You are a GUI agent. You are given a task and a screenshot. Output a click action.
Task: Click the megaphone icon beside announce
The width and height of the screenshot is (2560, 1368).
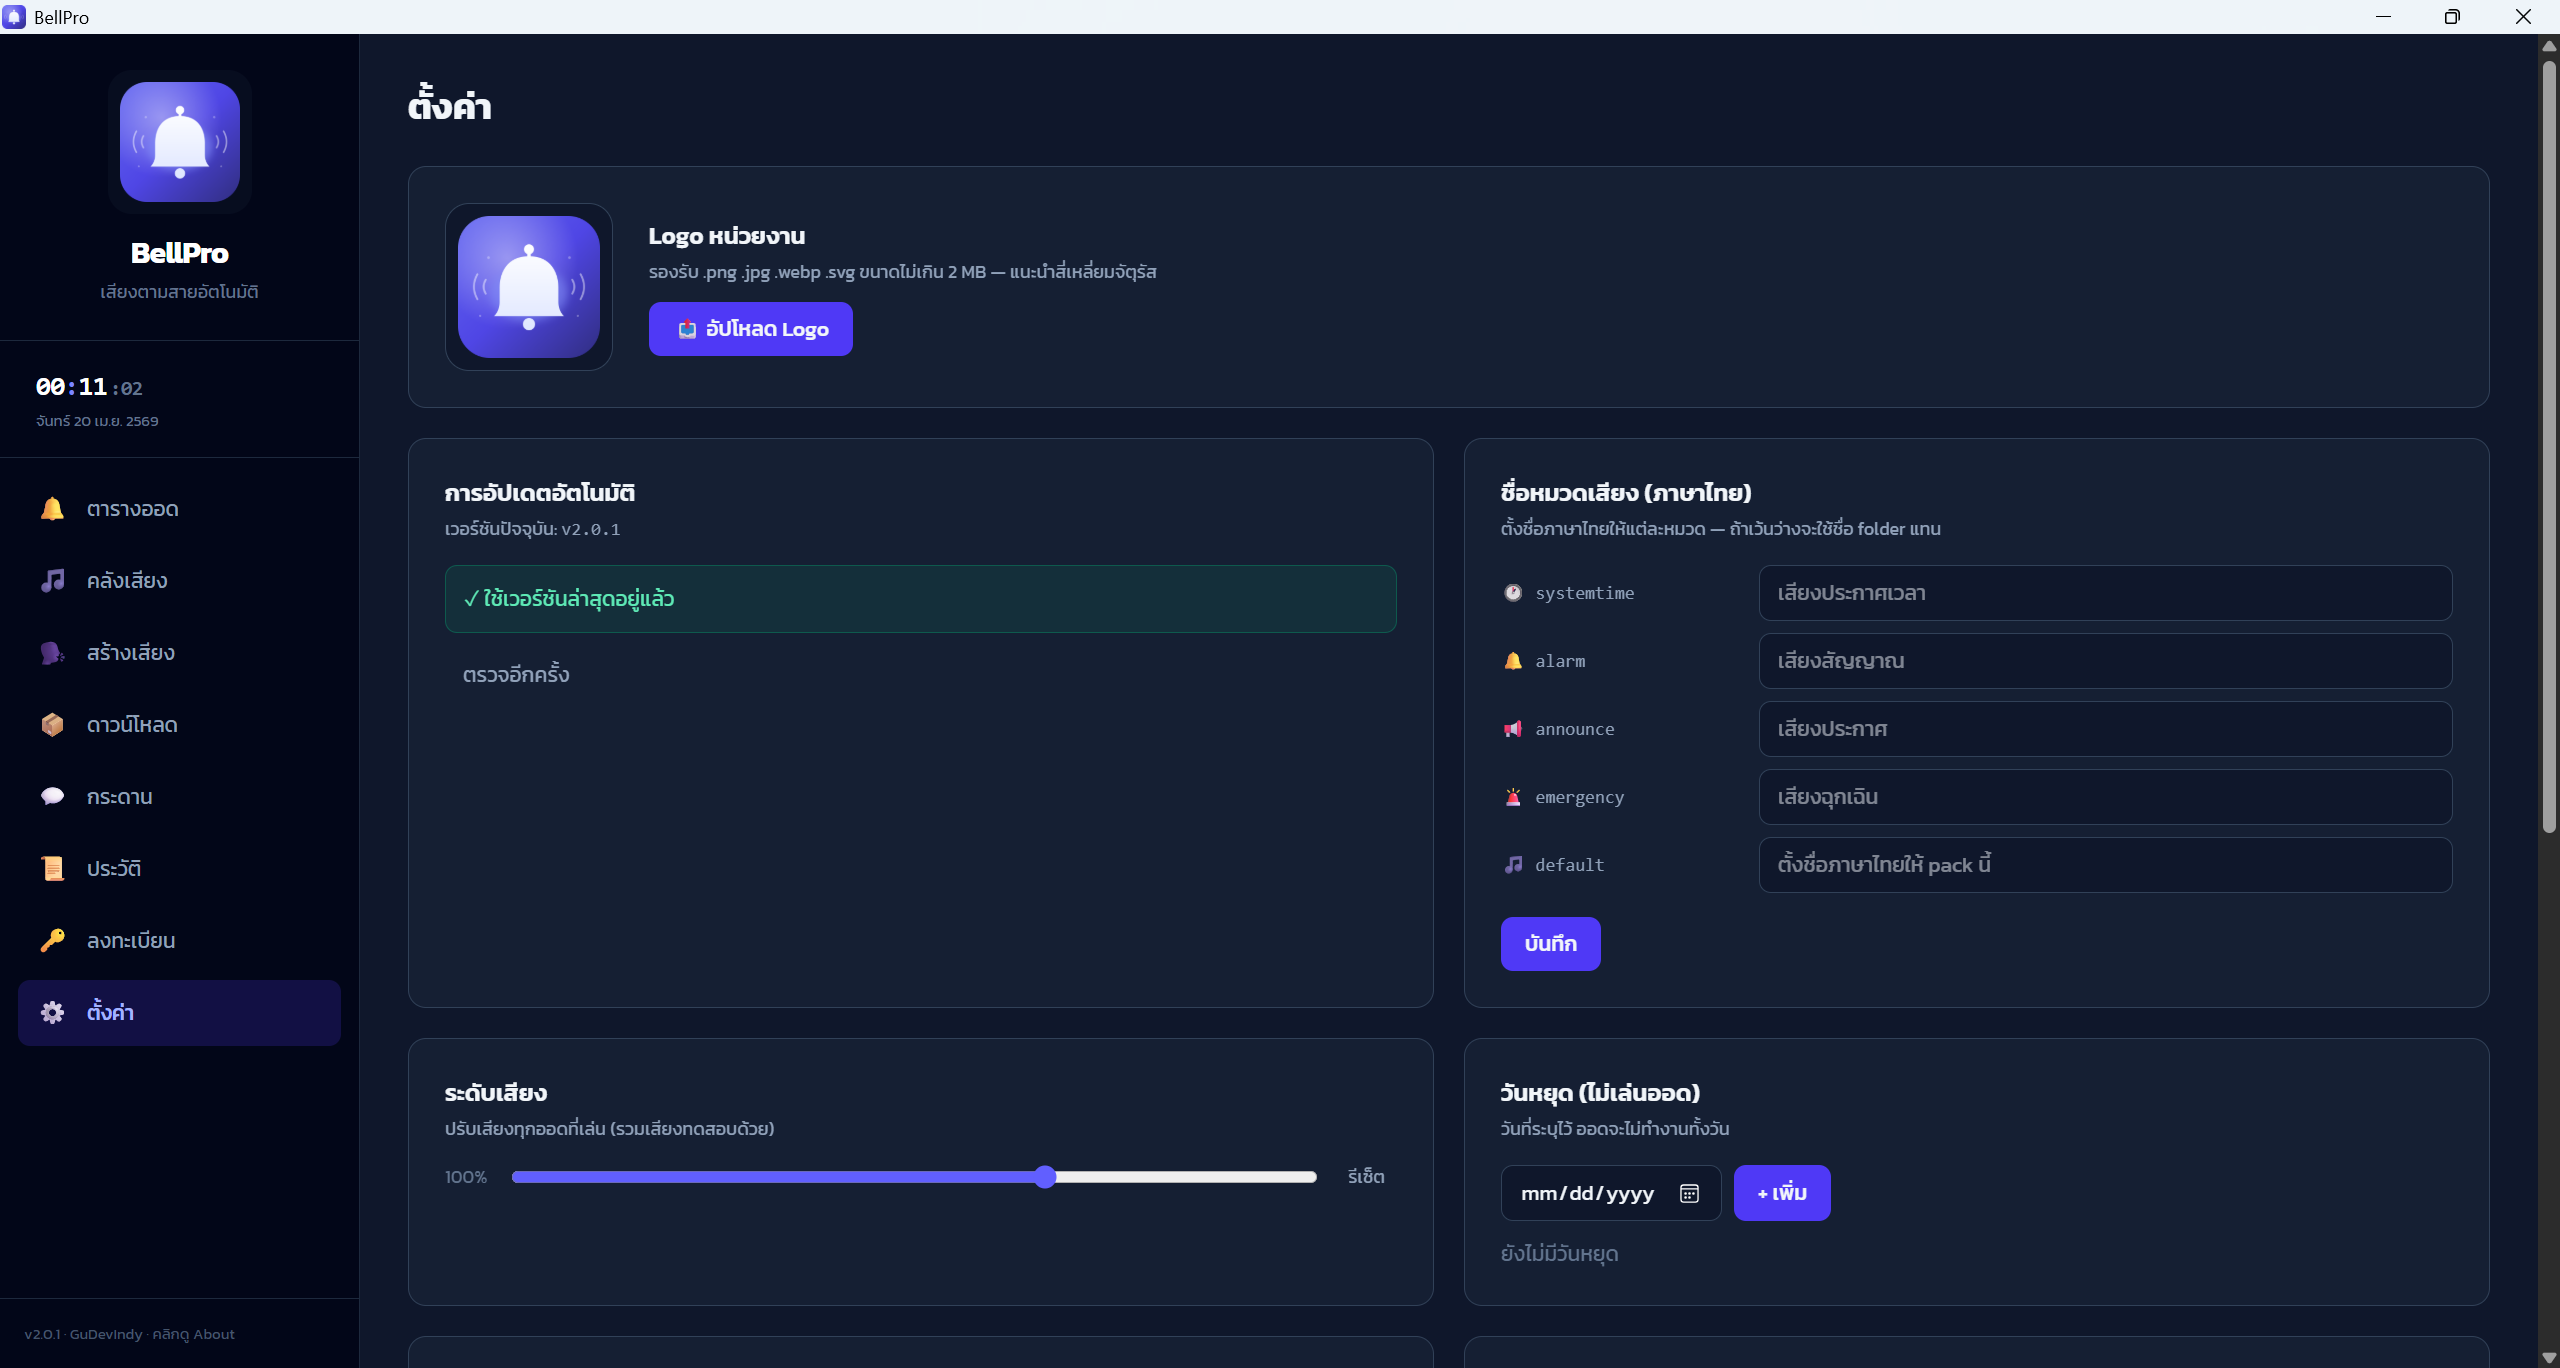[1513, 729]
